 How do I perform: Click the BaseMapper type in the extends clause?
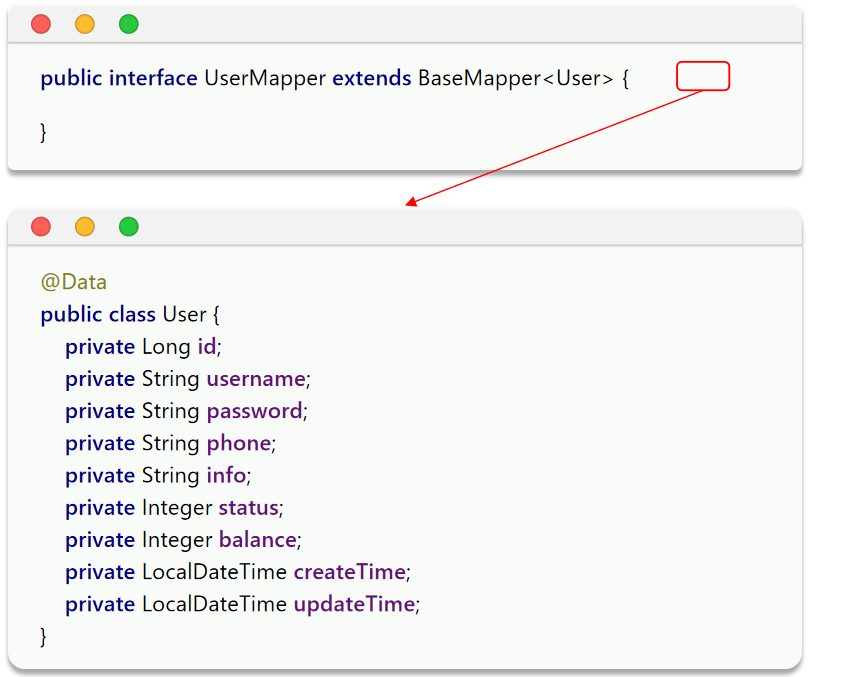(x=479, y=78)
